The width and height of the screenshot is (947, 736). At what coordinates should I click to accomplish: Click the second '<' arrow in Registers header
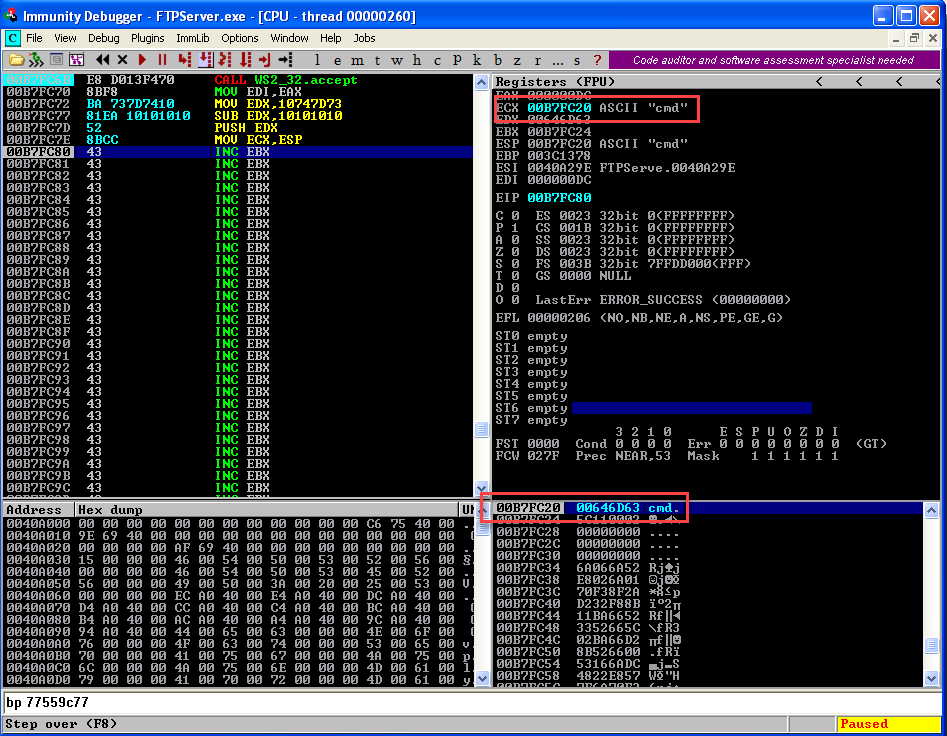pyautogui.click(x=859, y=82)
